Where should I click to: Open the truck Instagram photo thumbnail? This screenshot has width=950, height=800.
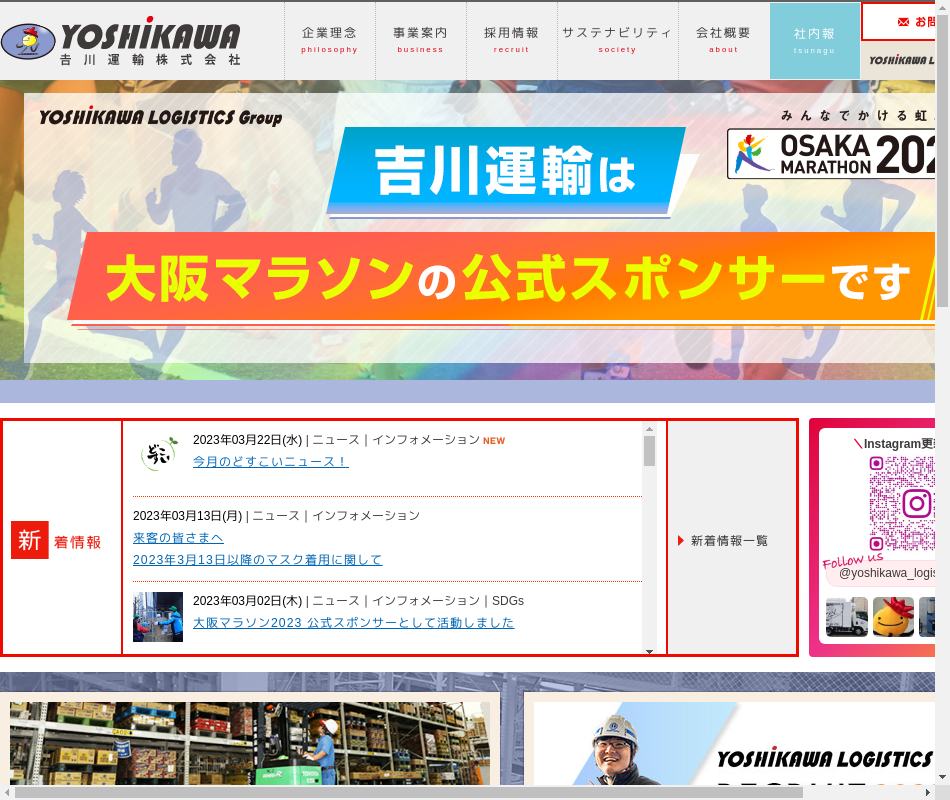pyautogui.click(x=846, y=617)
